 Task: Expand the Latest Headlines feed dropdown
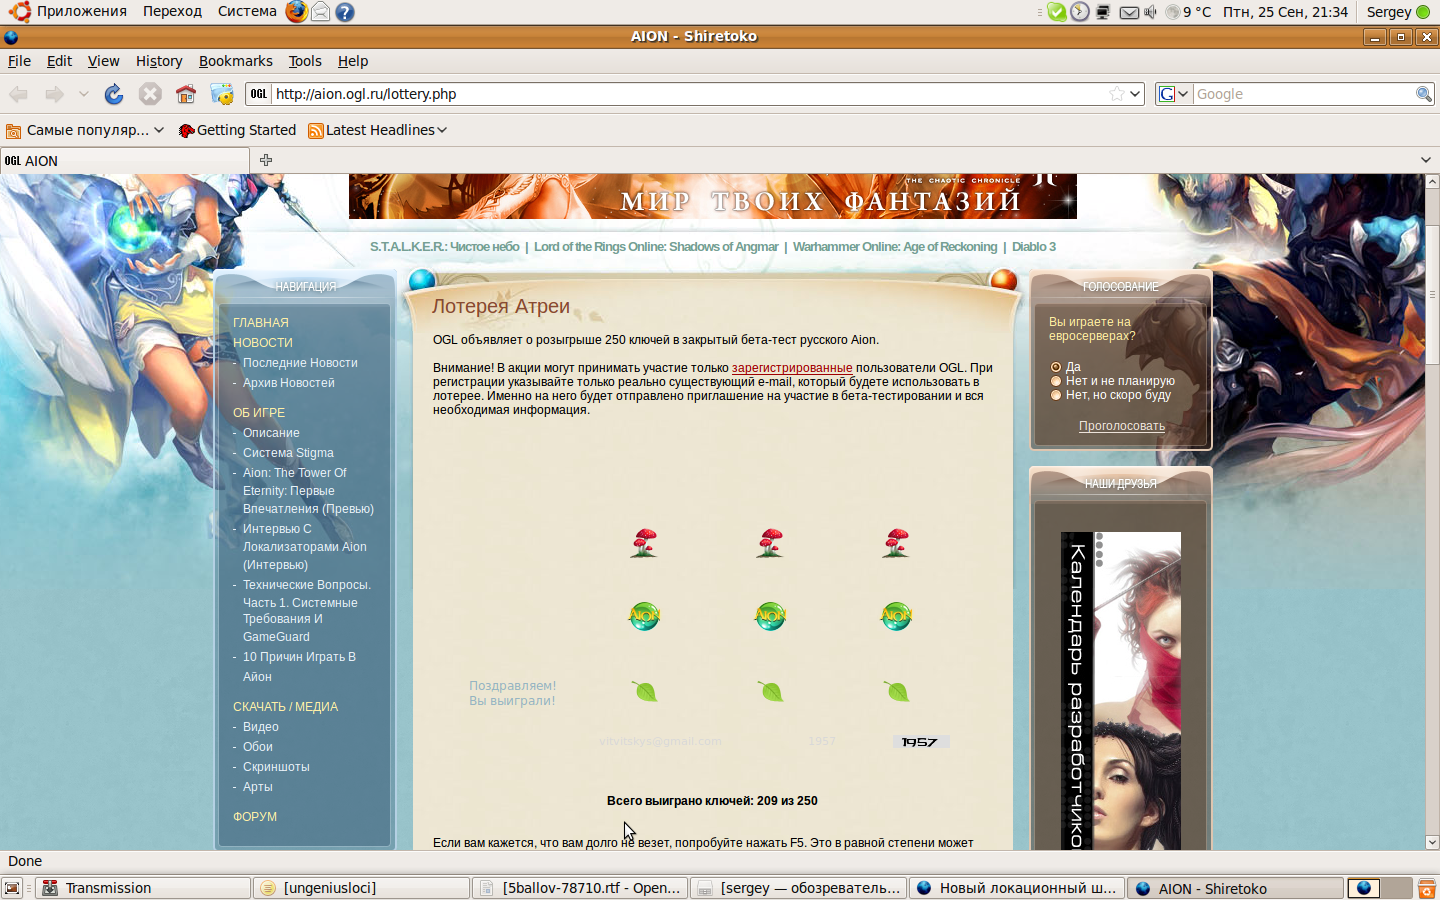[378, 130]
